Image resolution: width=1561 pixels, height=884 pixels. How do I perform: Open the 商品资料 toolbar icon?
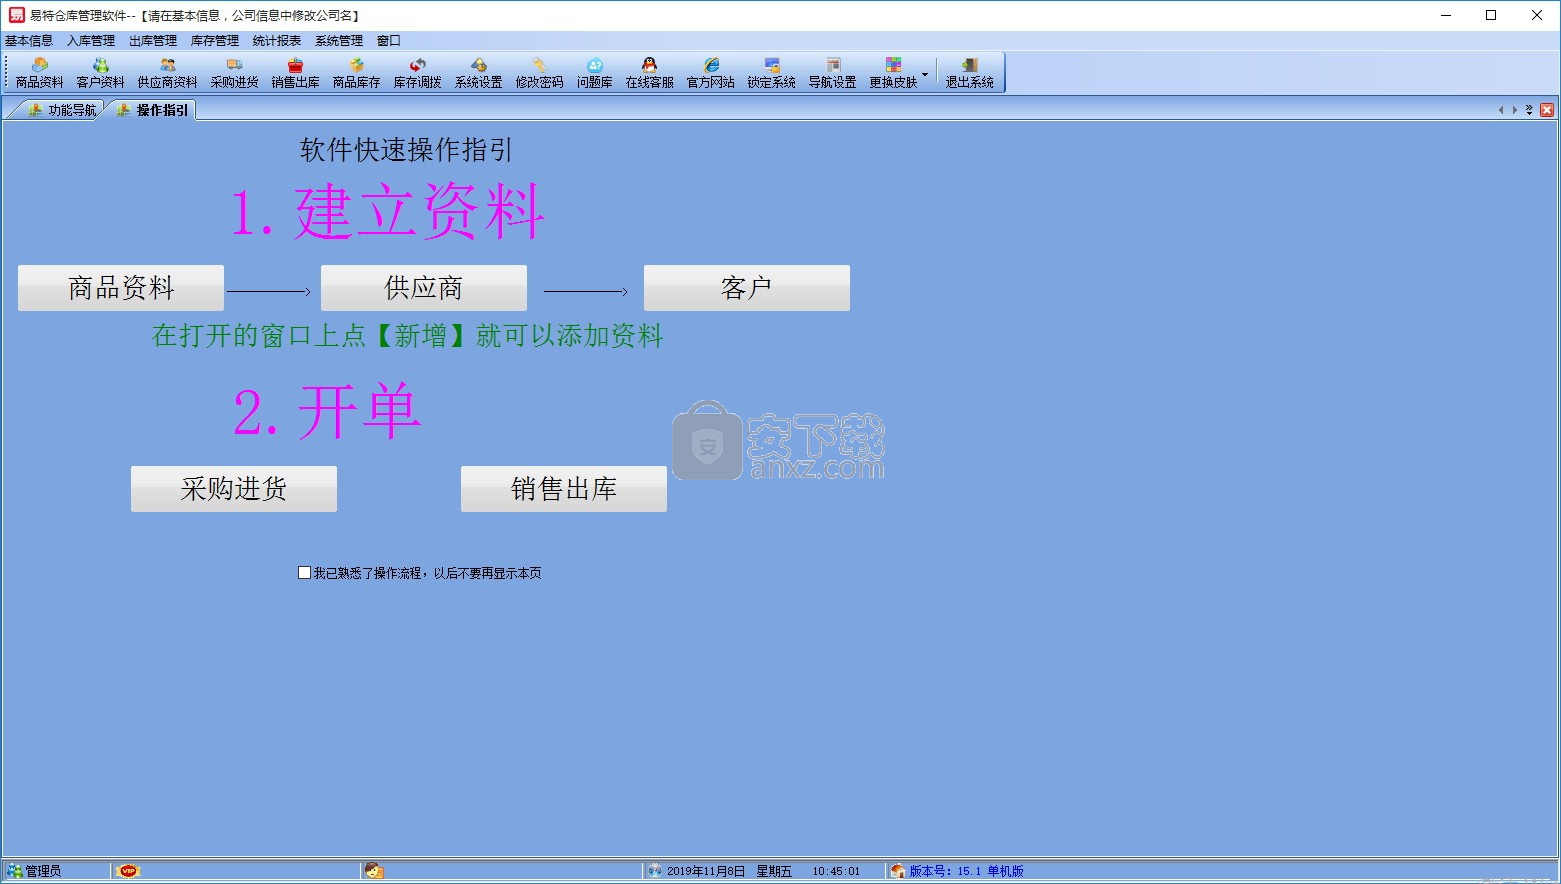(x=40, y=73)
